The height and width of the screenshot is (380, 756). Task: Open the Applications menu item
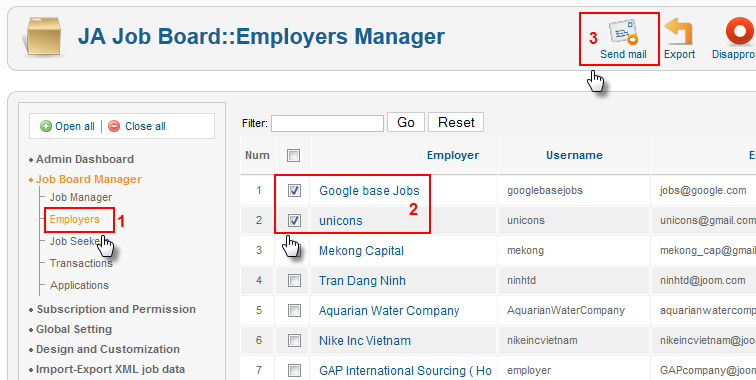point(80,285)
